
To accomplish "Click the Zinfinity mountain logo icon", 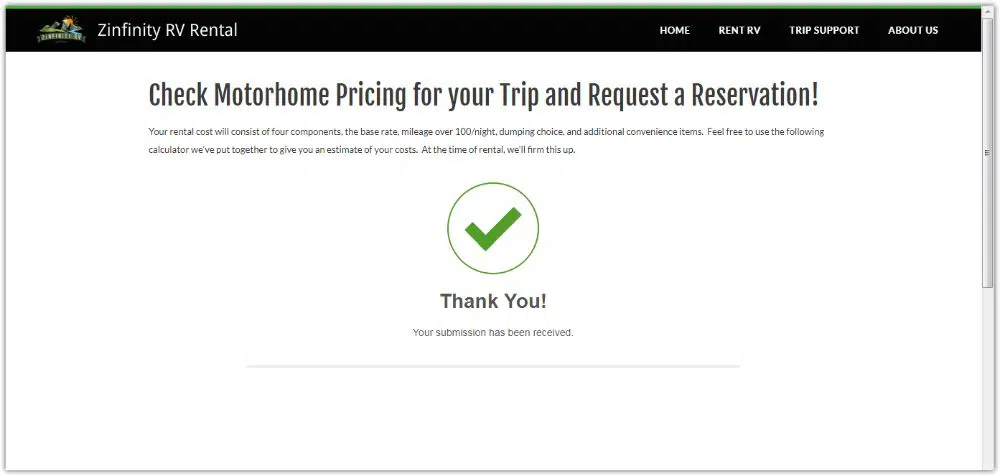I will 61,30.
